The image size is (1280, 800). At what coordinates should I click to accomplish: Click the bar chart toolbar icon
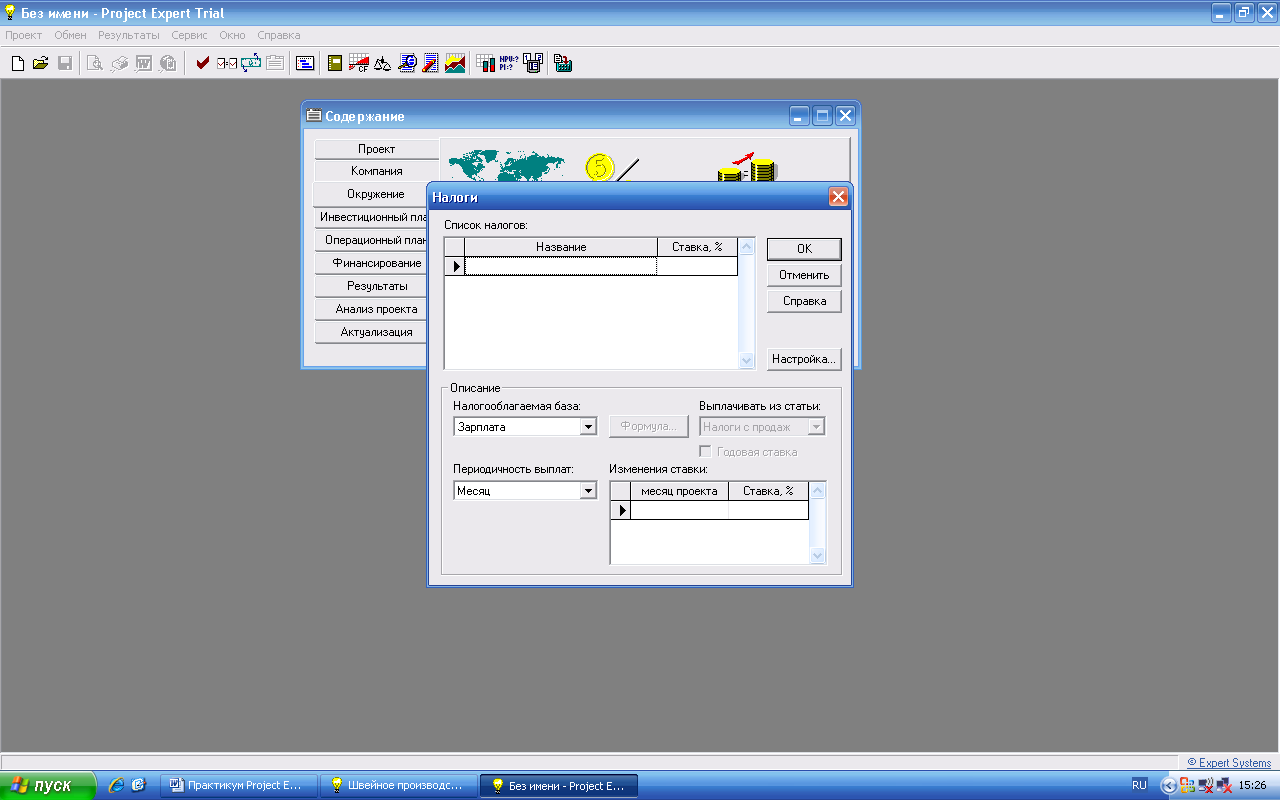pyautogui.click(x=485, y=63)
